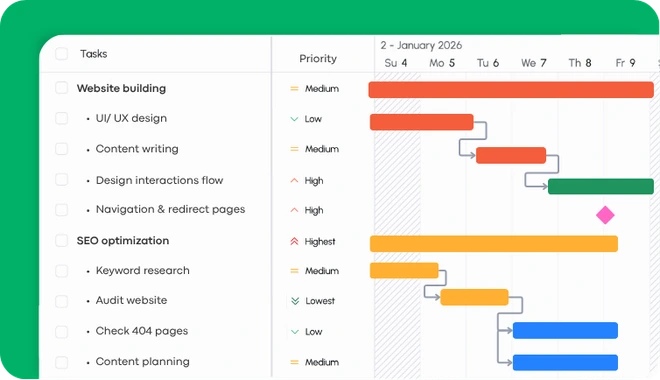Click the High priority arrow for Design interactions flow
Viewport: 660px width, 380px height.
[294, 181]
